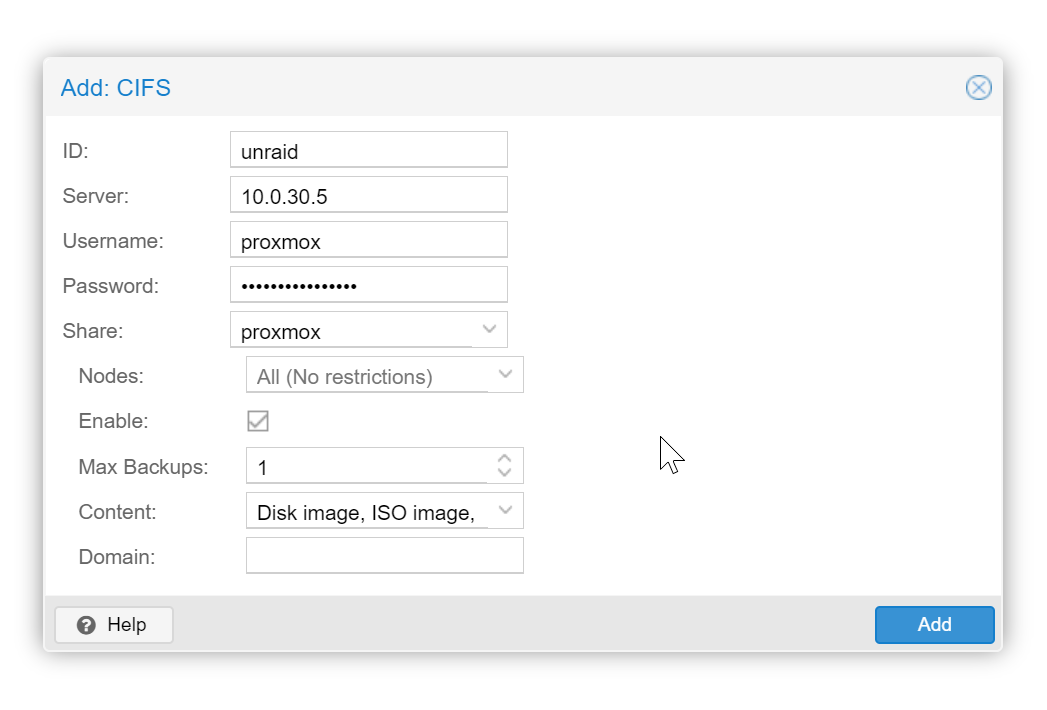Increase Max Backups with up arrow
The height and width of the screenshot is (710, 1047).
pos(505,458)
